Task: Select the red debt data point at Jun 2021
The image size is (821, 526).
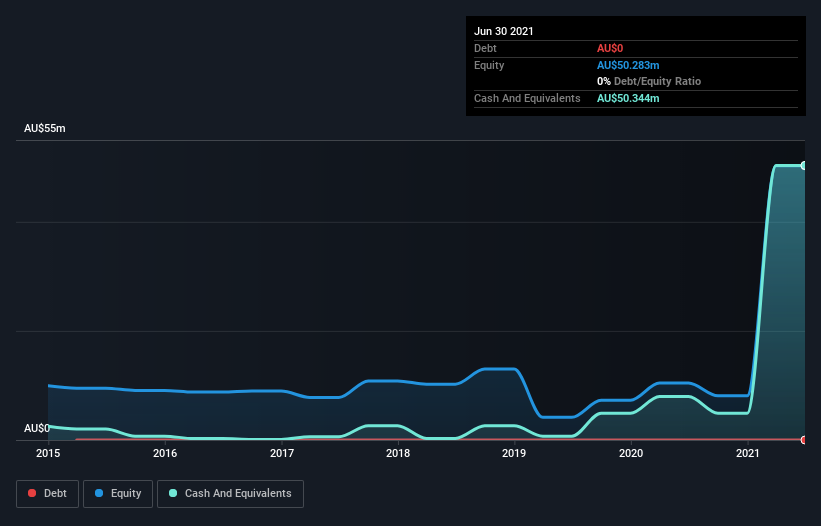Action: [x=804, y=440]
